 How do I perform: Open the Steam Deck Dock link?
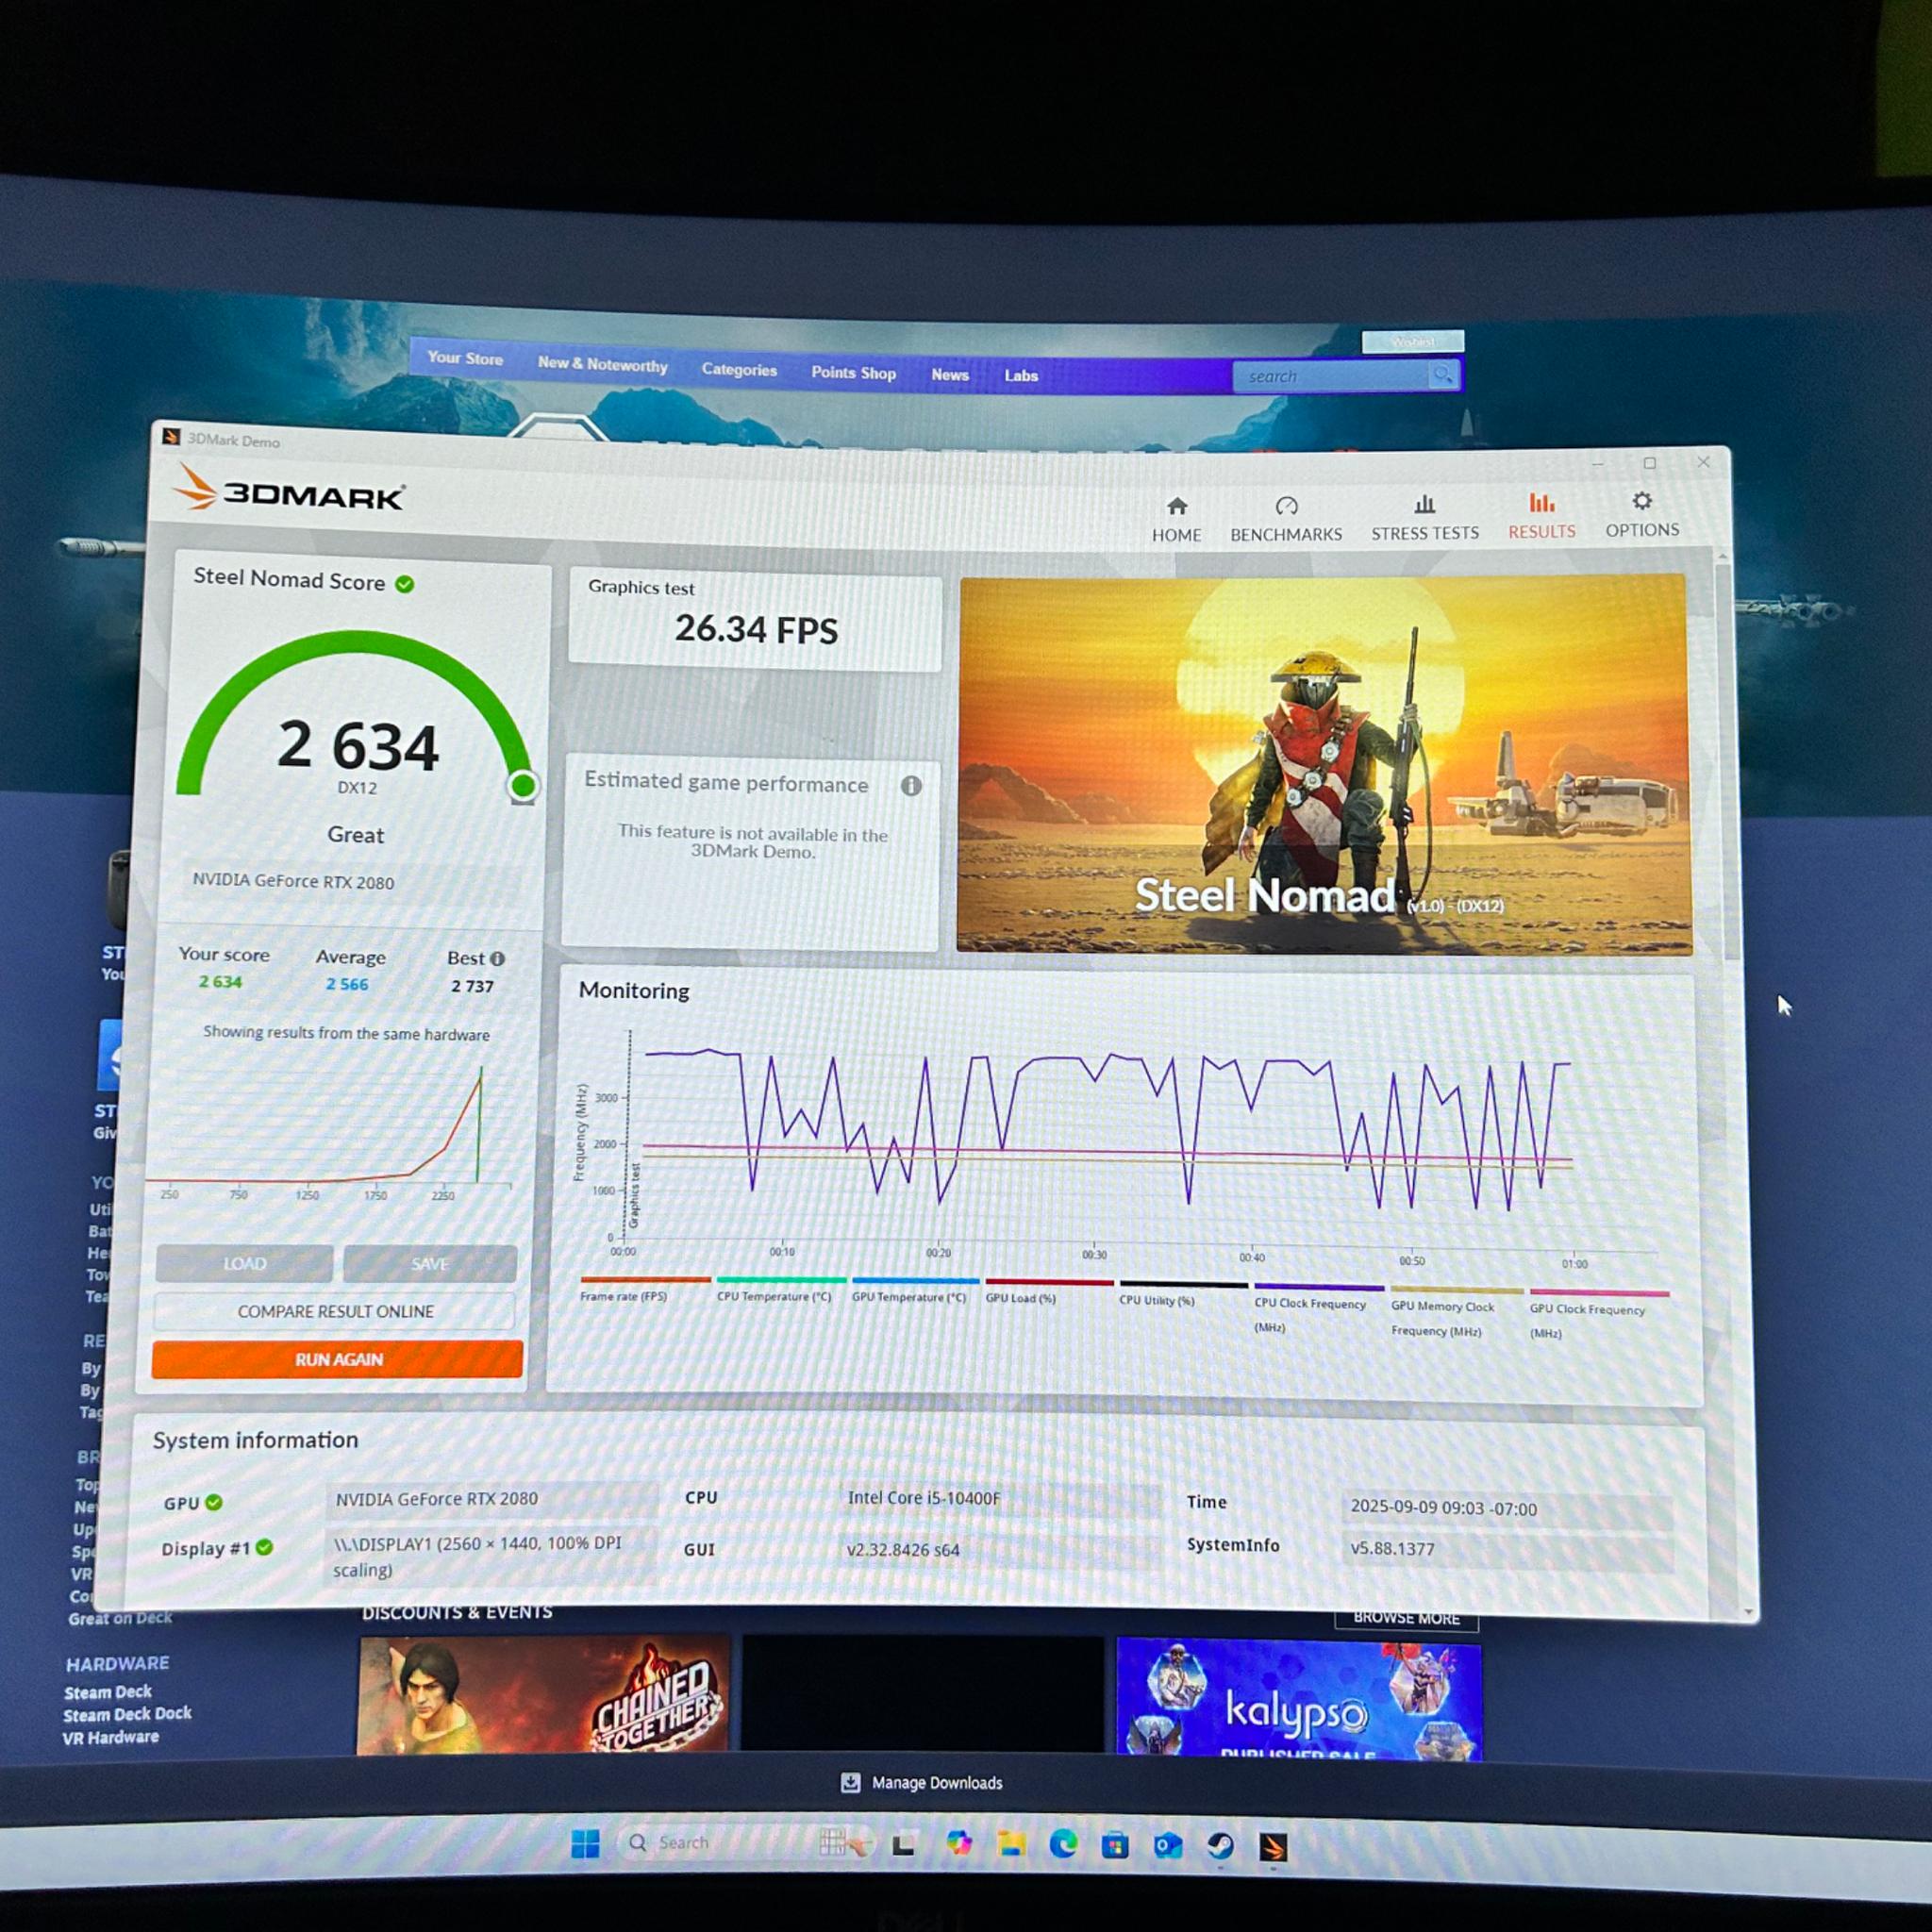click(127, 1714)
